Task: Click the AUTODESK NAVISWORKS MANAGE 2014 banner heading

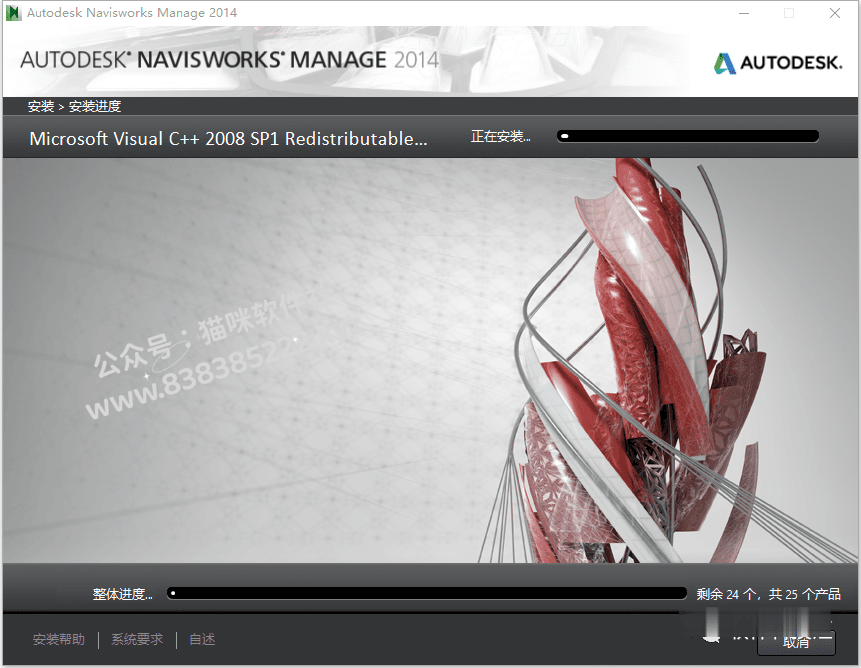Action: click(230, 60)
